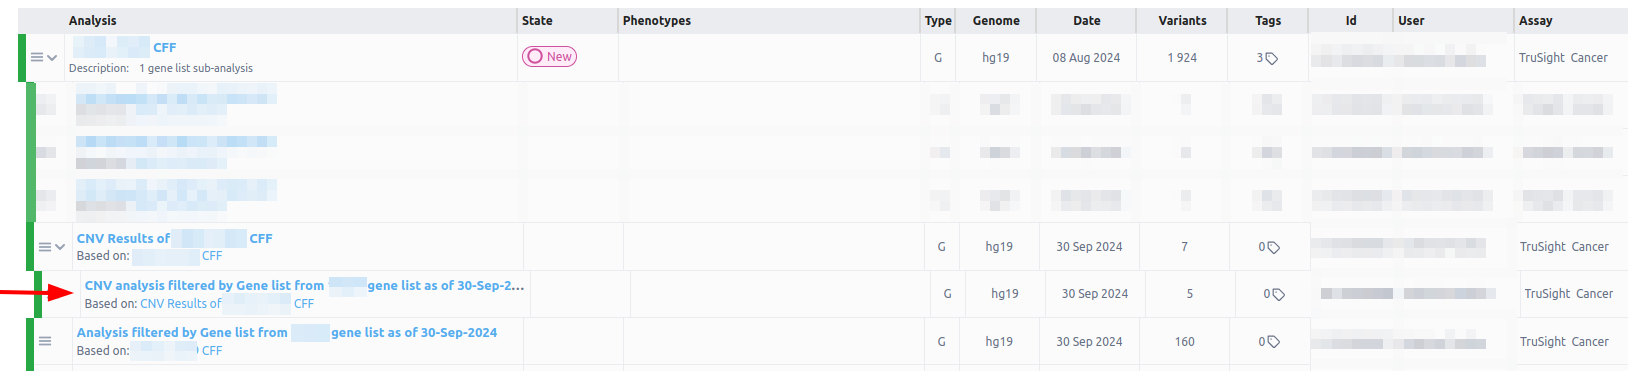Open Analysis filtered by Gene list from link

click(x=287, y=332)
